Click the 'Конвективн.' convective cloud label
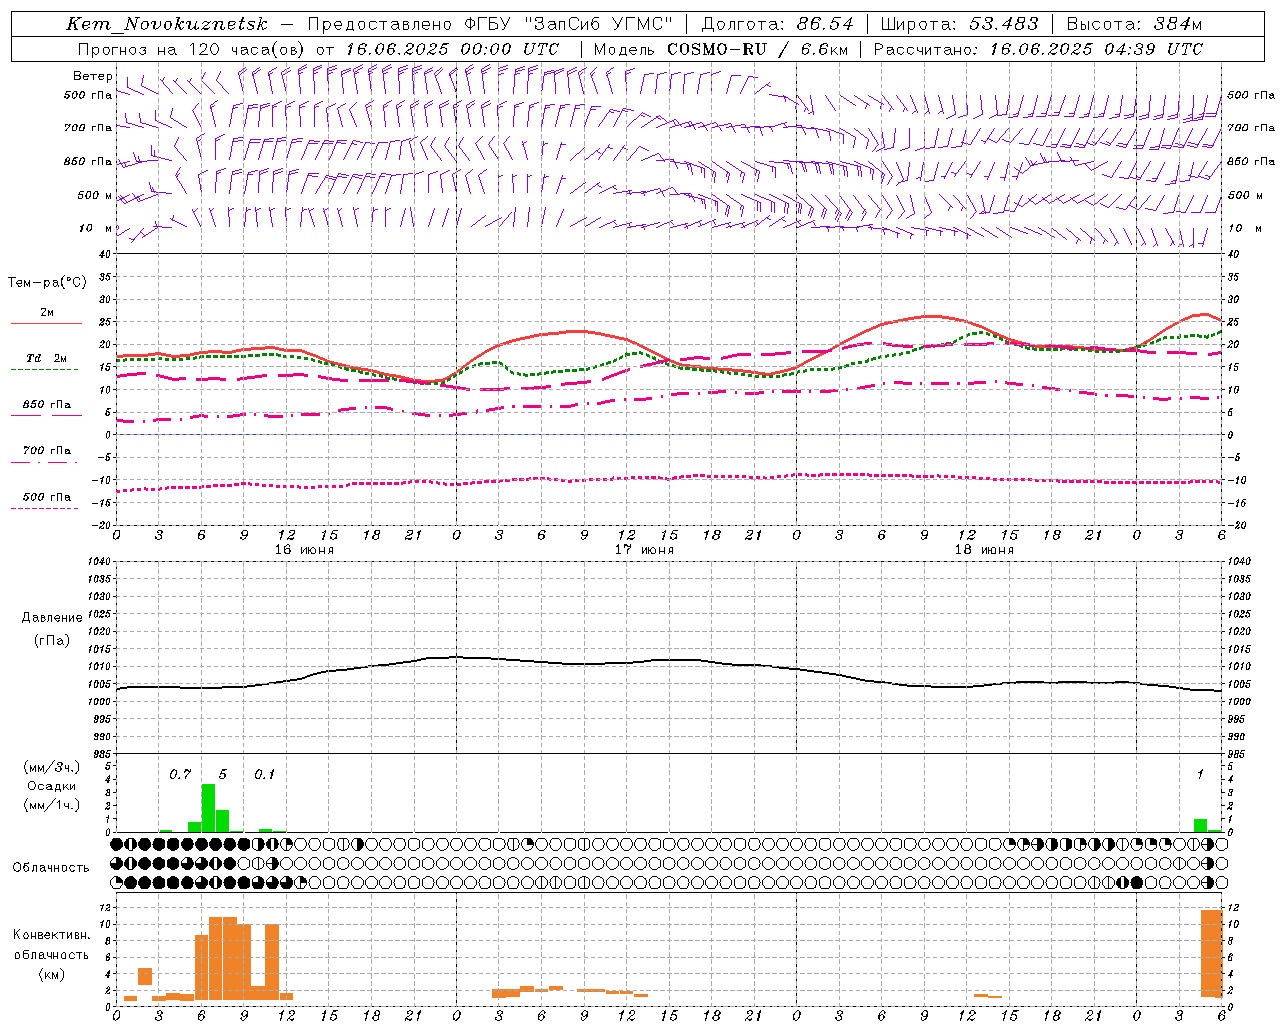The width and height of the screenshot is (1280, 1024). [x=51, y=934]
